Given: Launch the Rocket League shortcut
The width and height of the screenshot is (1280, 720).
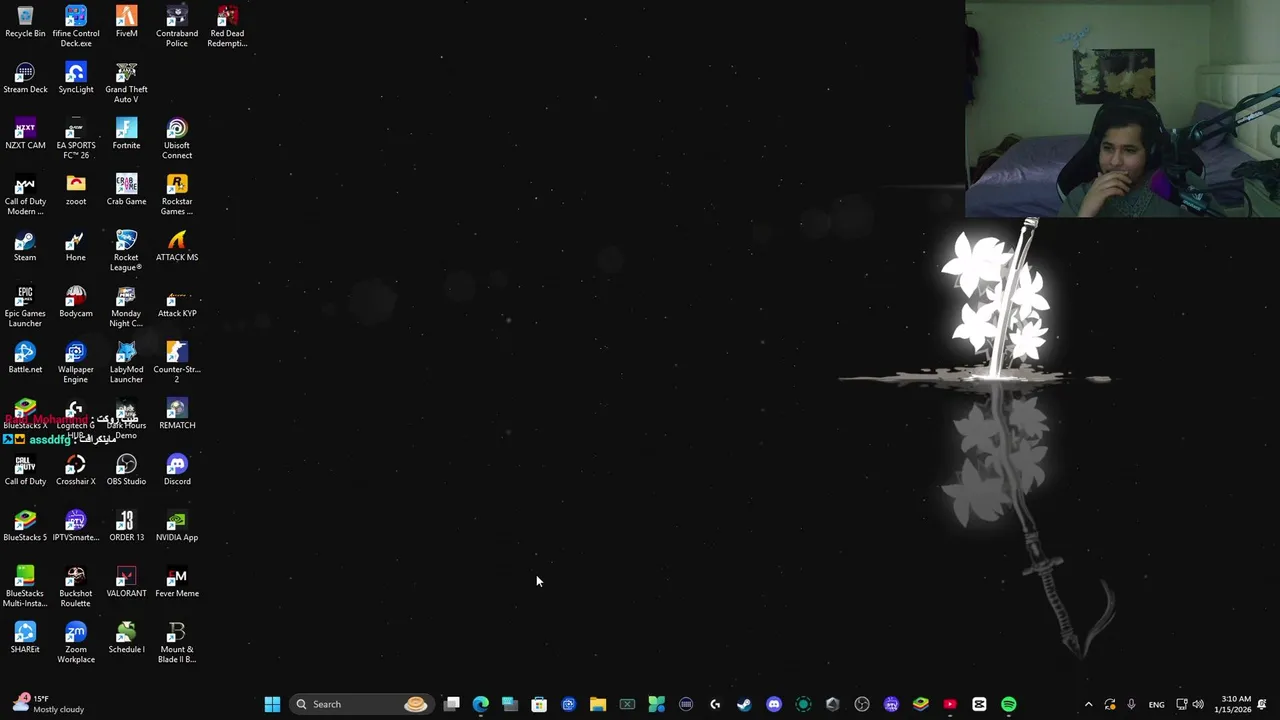Looking at the screenshot, I should coord(126,251).
